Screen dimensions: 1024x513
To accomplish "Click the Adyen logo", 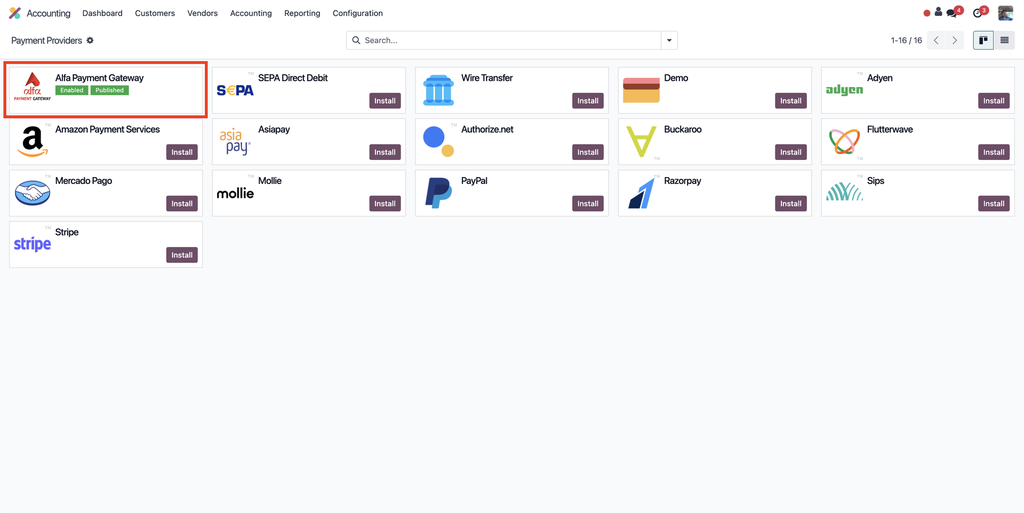I will click(844, 90).
